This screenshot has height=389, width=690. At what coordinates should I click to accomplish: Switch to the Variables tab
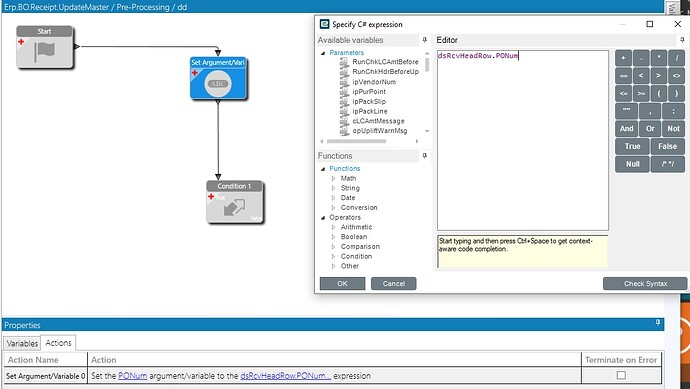click(x=22, y=343)
